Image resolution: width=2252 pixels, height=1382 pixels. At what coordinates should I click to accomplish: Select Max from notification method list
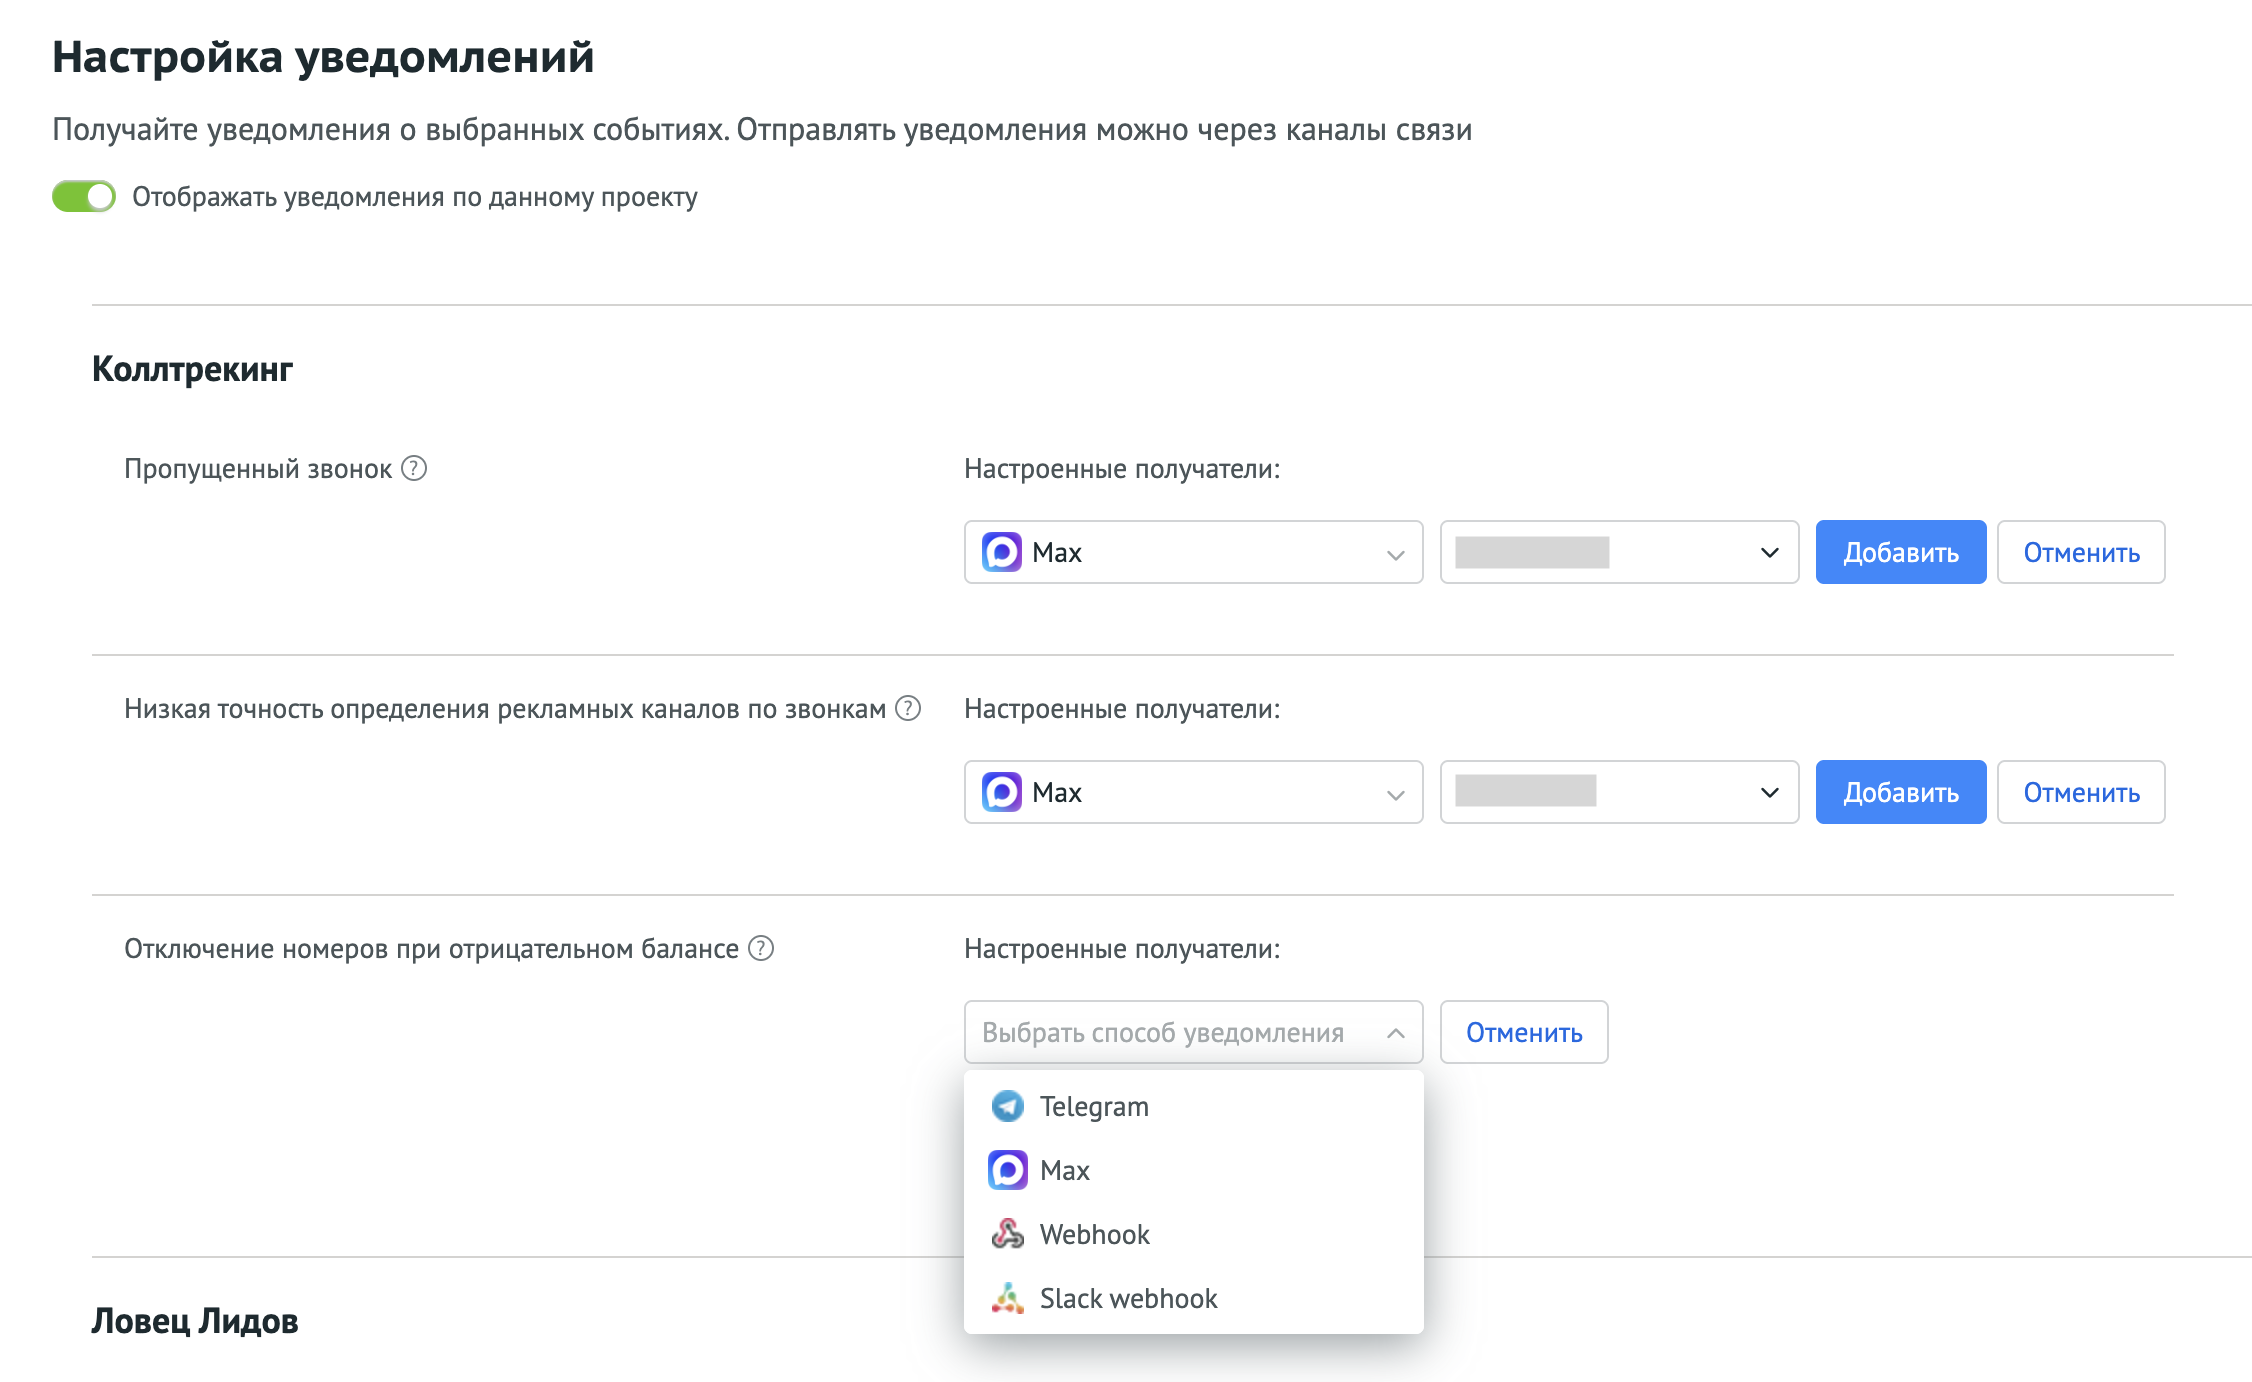[x=1193, y=1170]
